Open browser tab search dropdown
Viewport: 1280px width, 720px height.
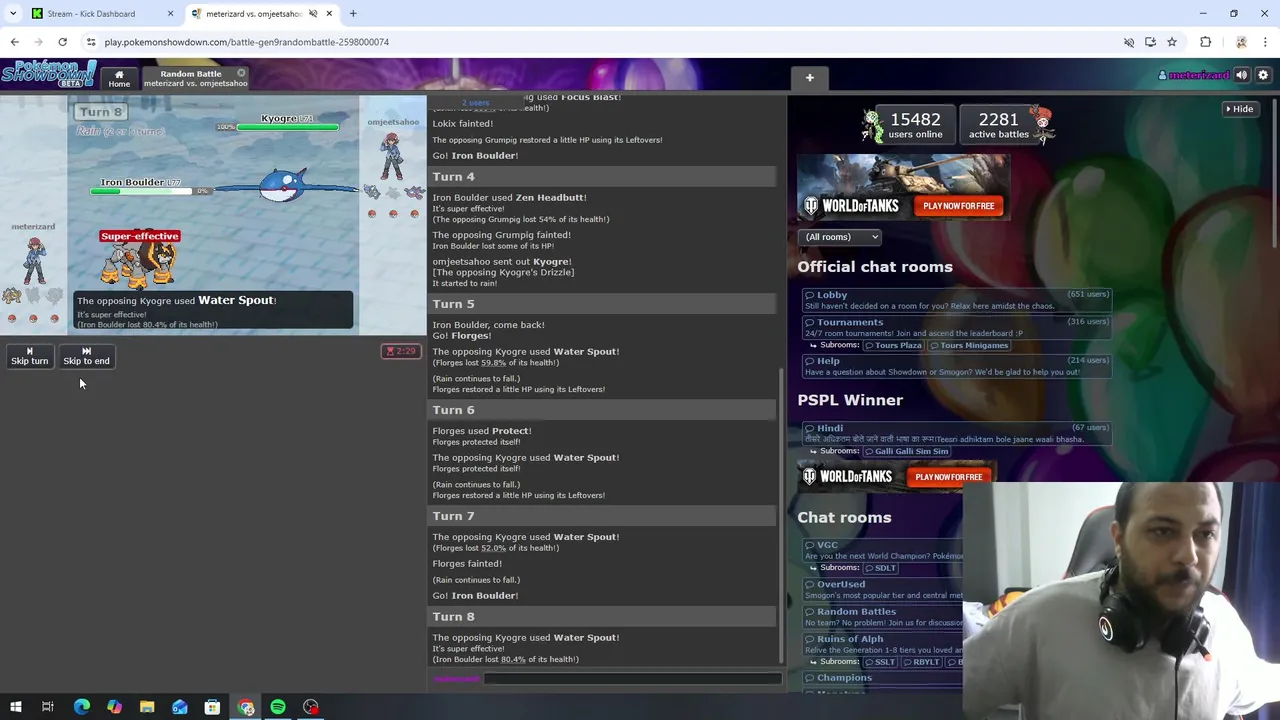pyautogui.click(x=13, y=14)
